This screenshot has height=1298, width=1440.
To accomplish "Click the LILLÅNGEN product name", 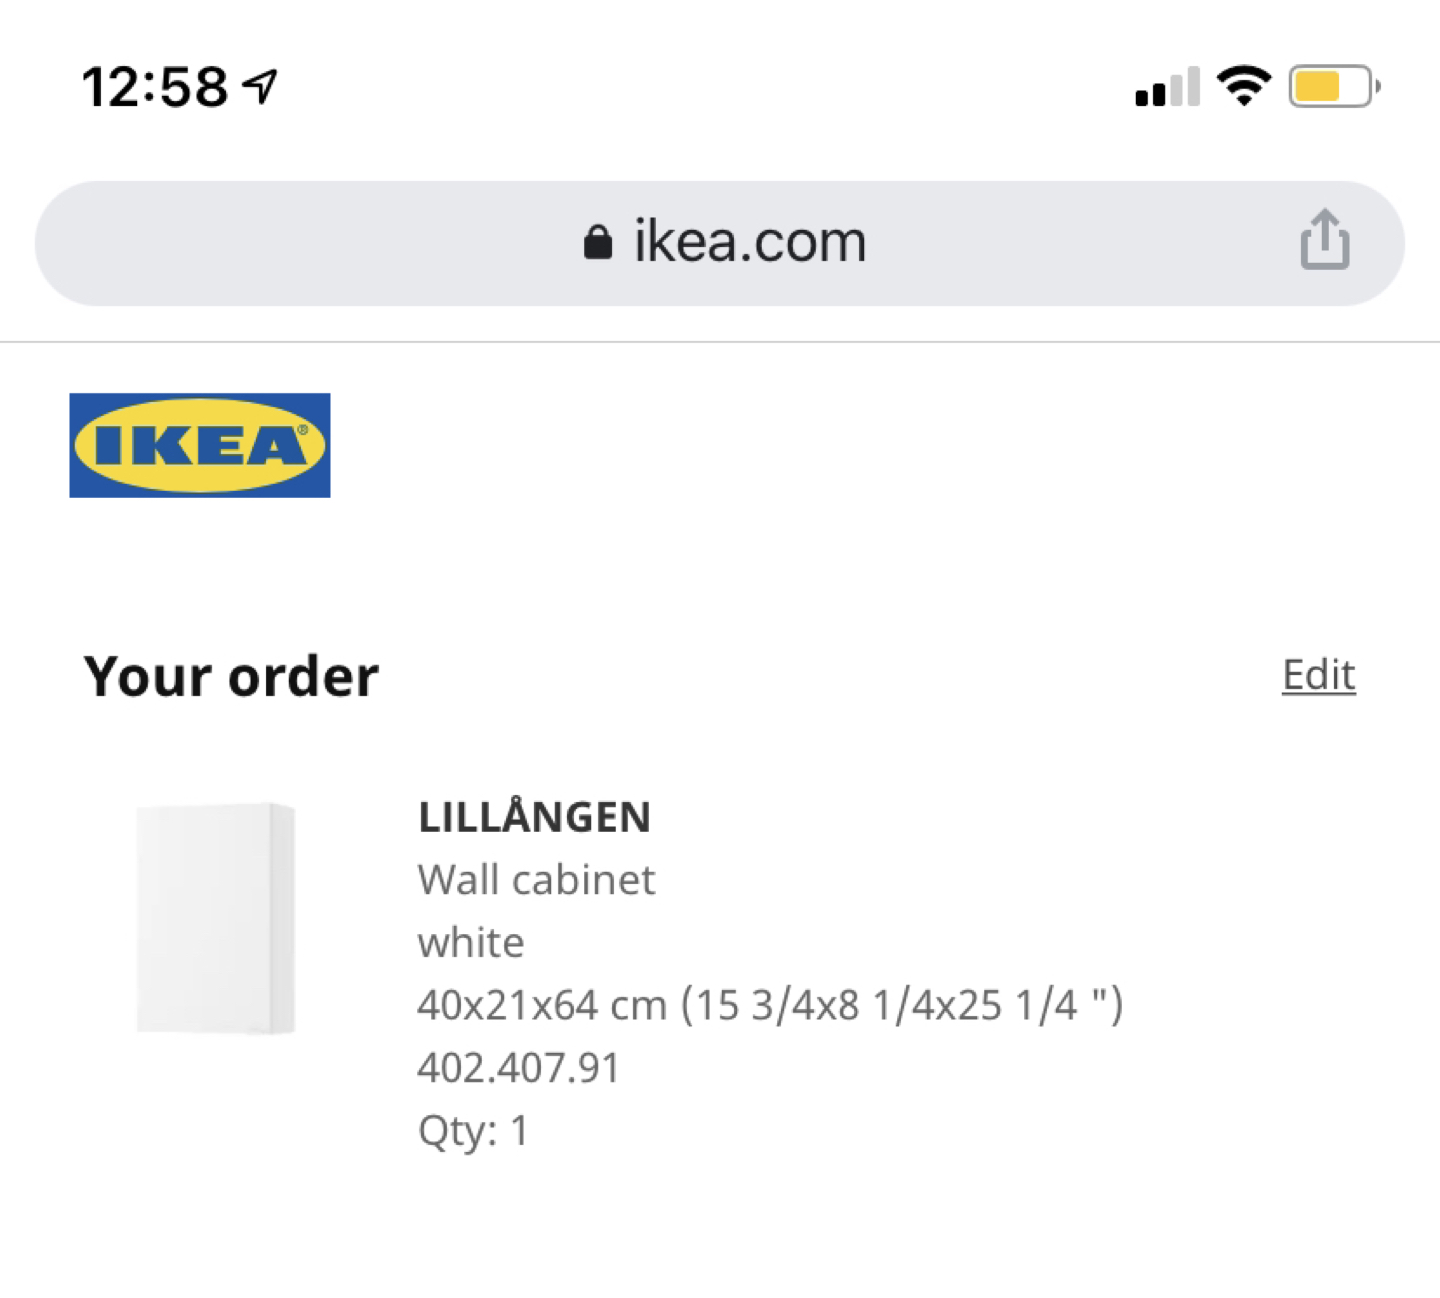I will (534, 817).
